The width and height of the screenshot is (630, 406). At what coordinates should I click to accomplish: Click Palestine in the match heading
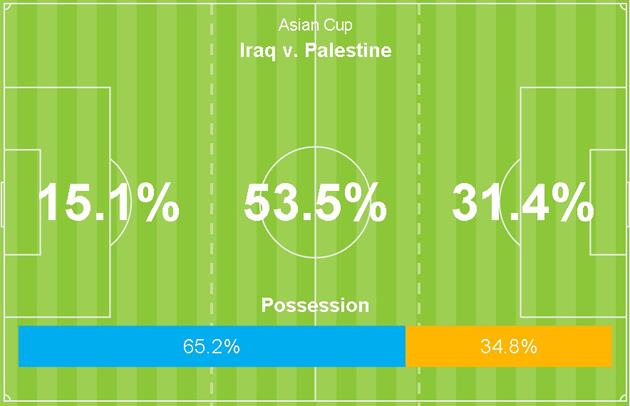(x=346, y=50)
